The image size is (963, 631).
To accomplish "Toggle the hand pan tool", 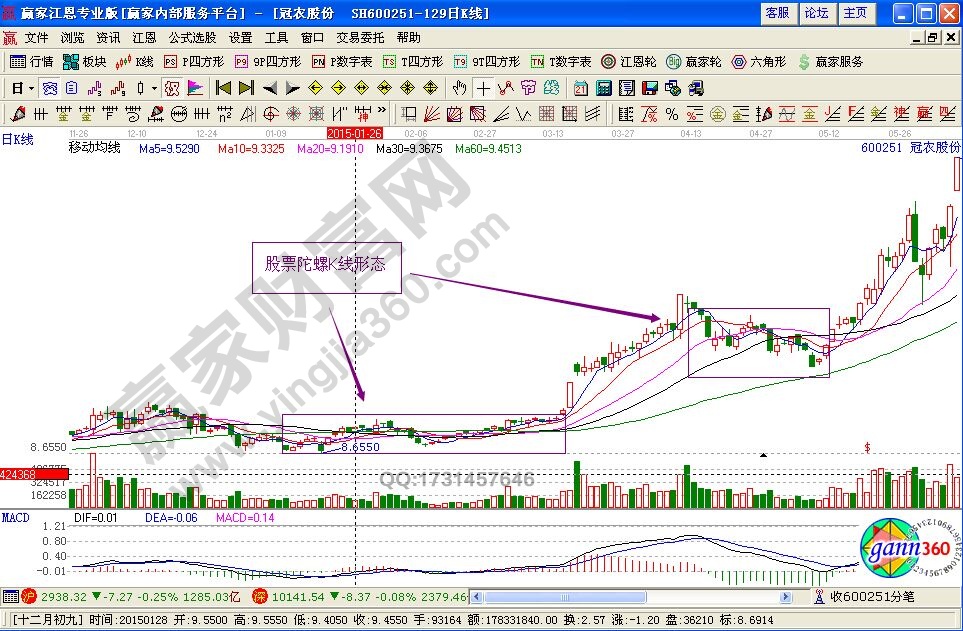I will click(460, 87).
